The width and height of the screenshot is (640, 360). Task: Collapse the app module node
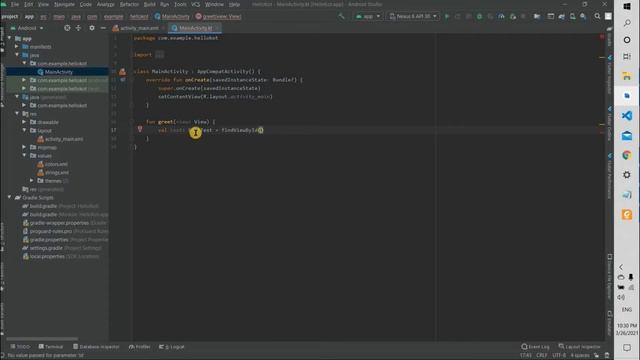pos(9,38)
